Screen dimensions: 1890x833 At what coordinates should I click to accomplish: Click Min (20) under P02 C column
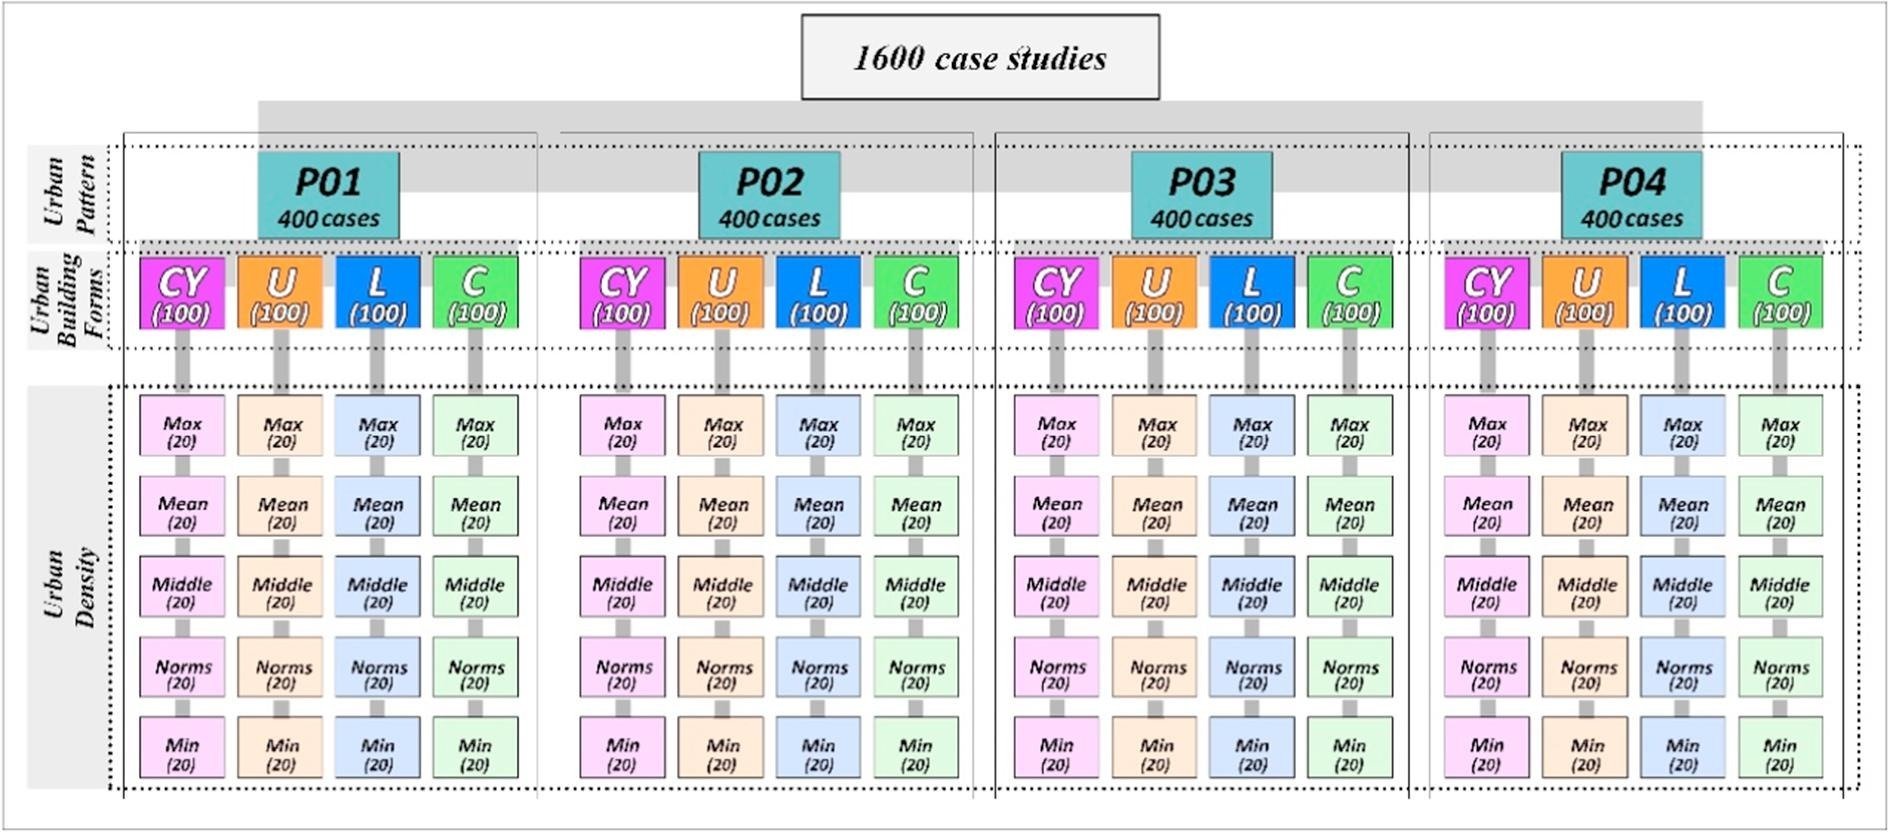tap(916, 747)
